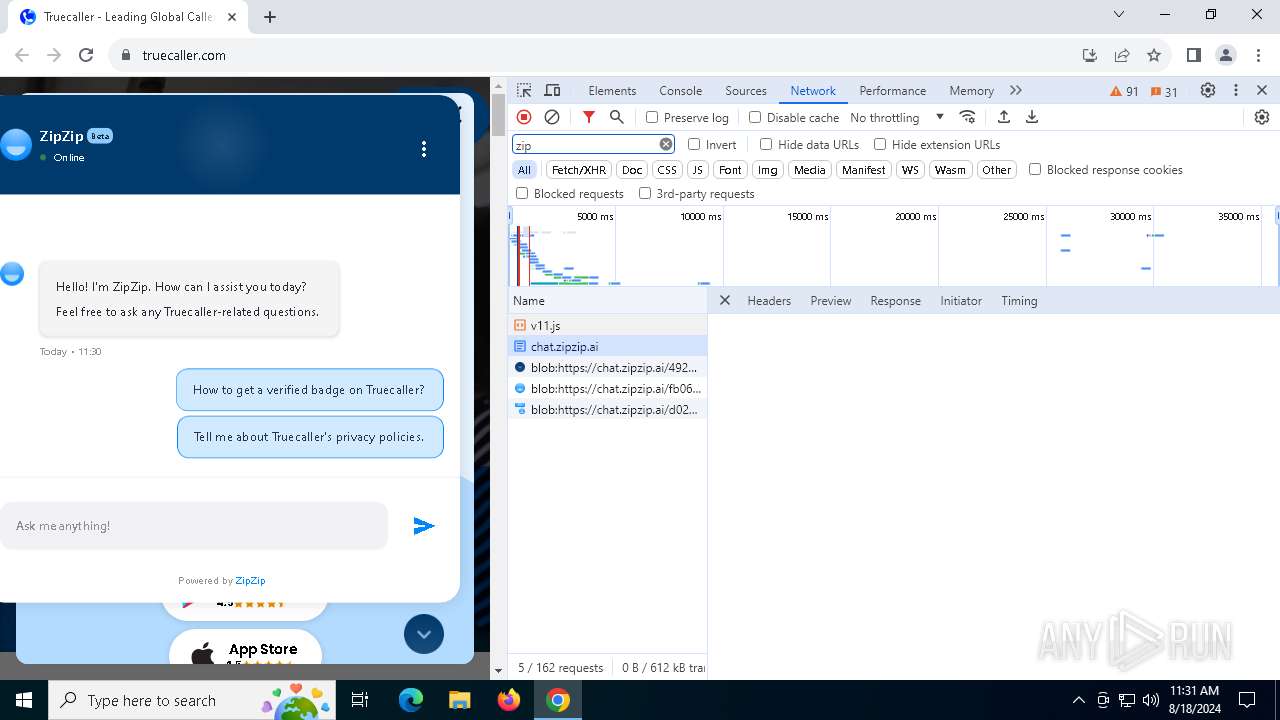The height and width of the screenshot is (720, 1280).
Task: Check 3rd-party requests option
Action: coord(645,193)
